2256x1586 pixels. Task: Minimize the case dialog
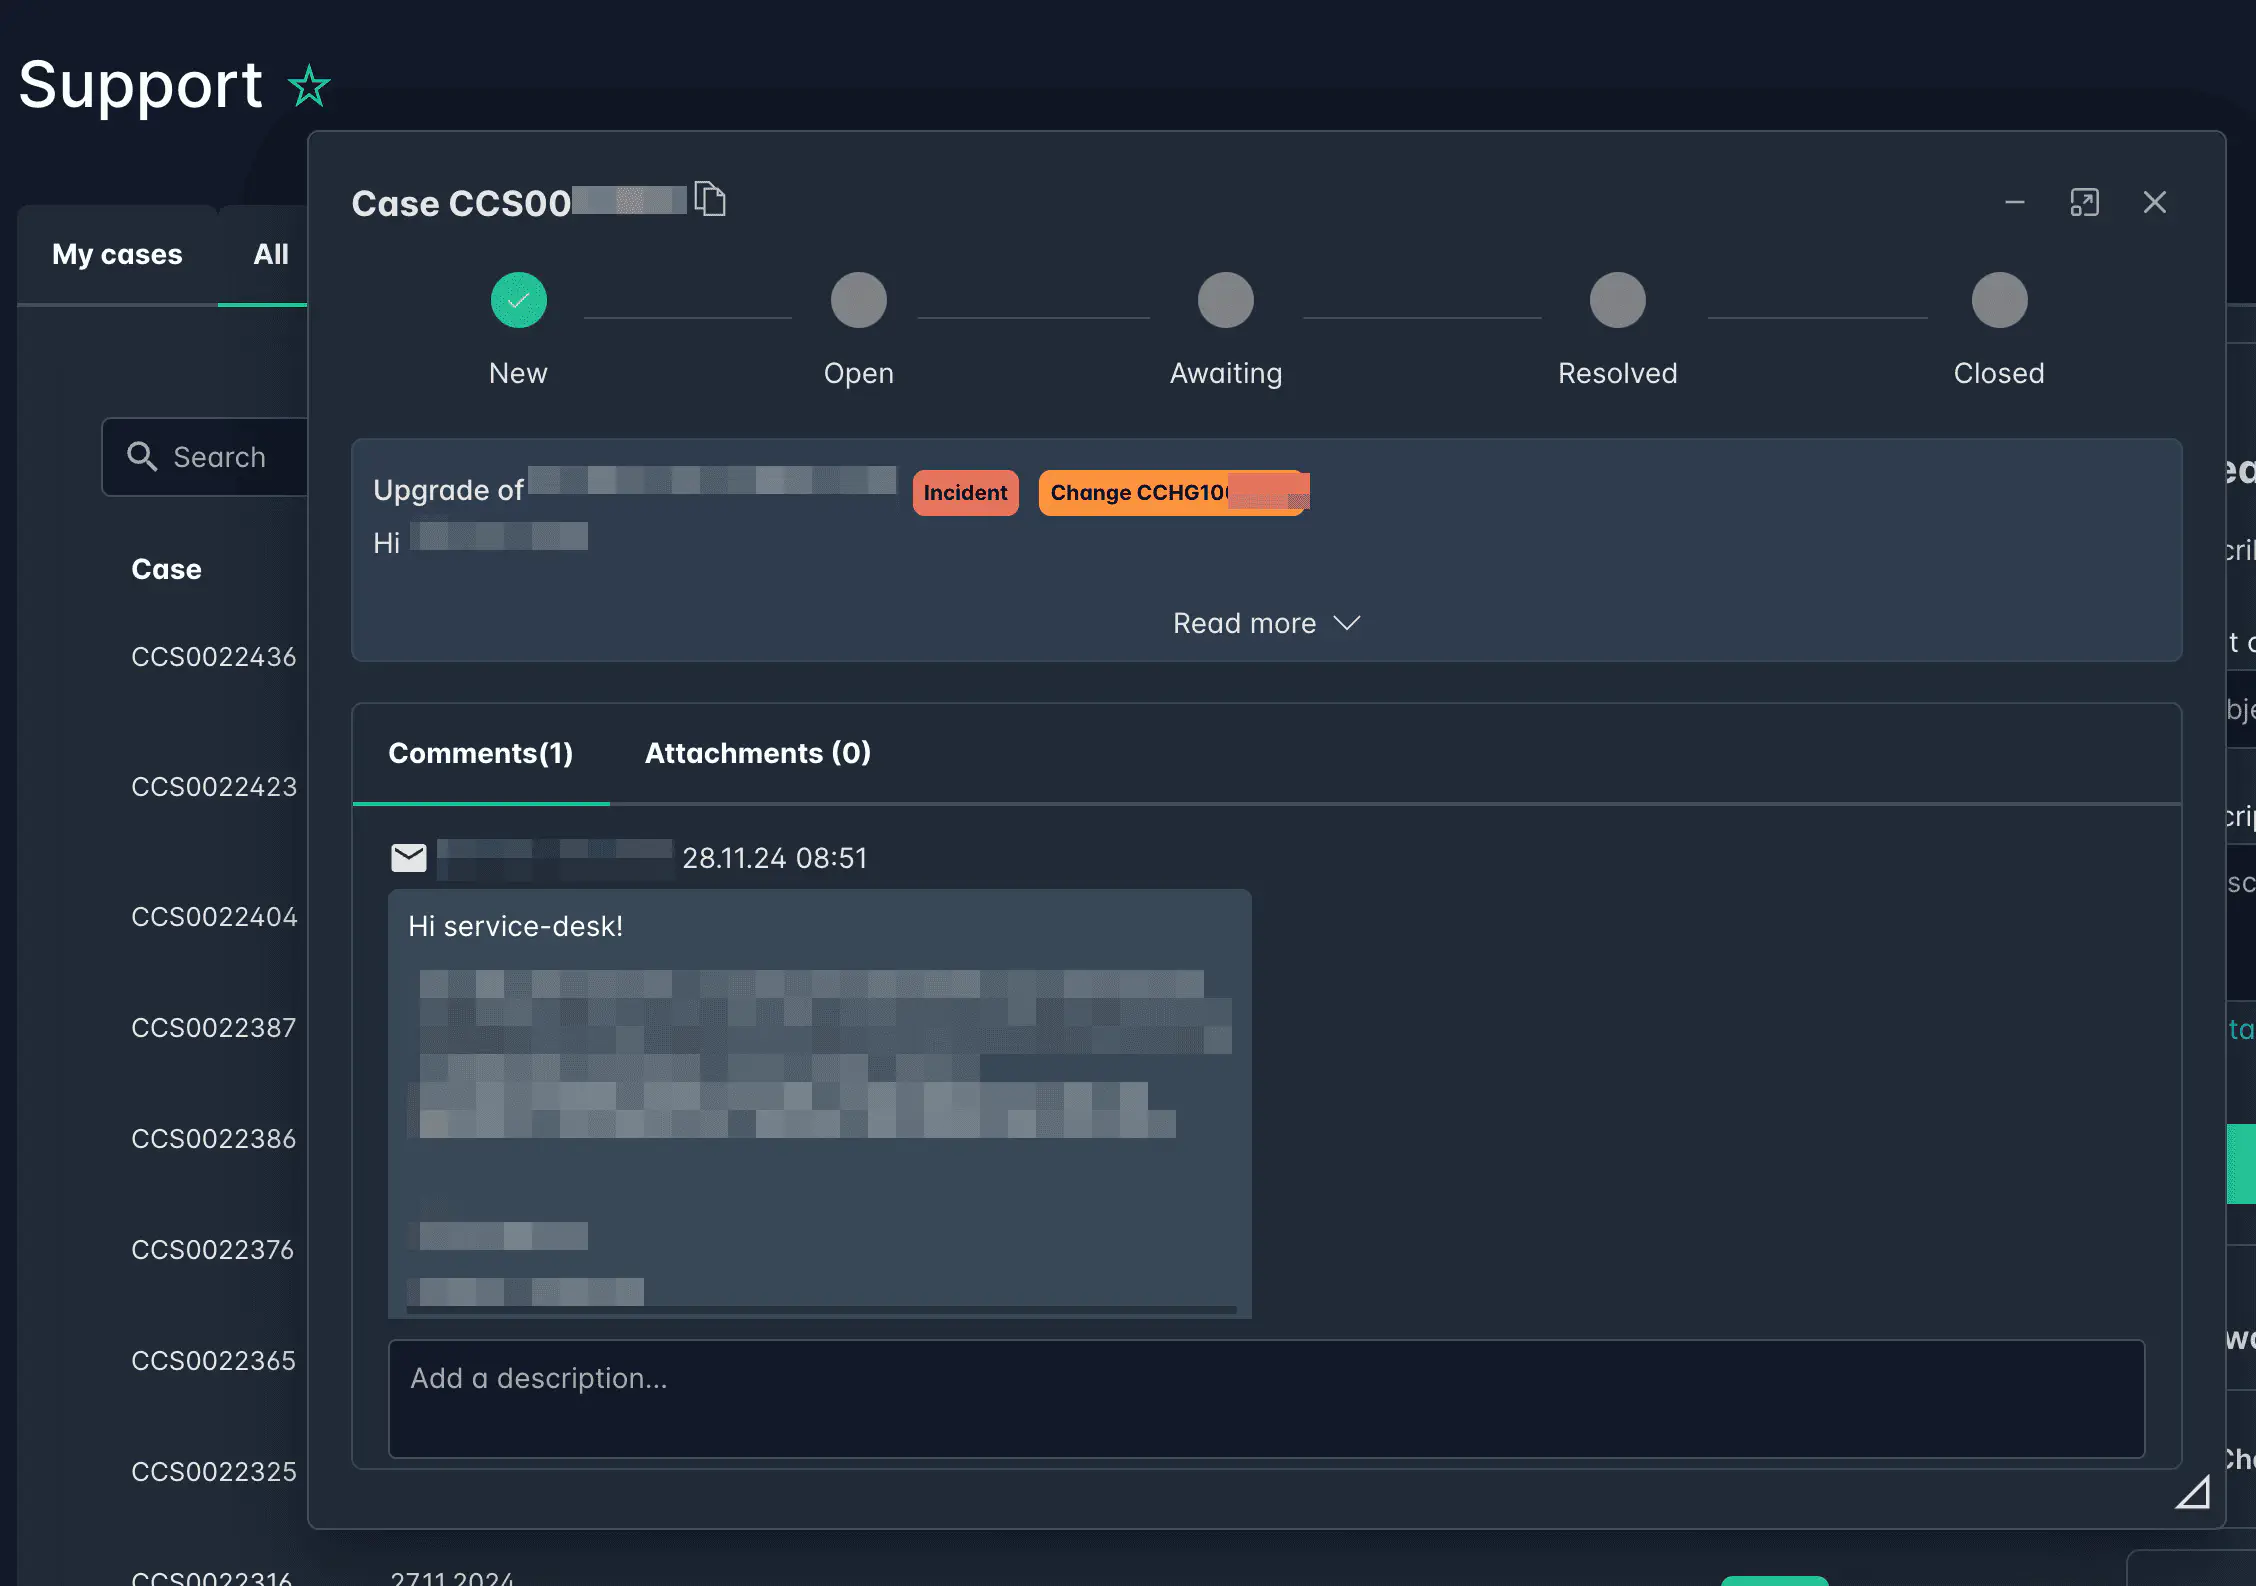coord(2015,203)
